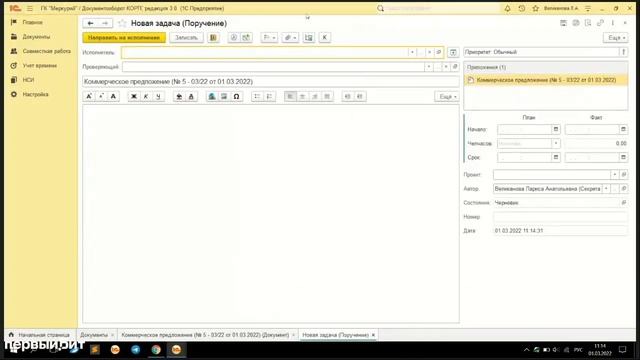
Task: Open notifications bell in title bar
Action: 507,8
